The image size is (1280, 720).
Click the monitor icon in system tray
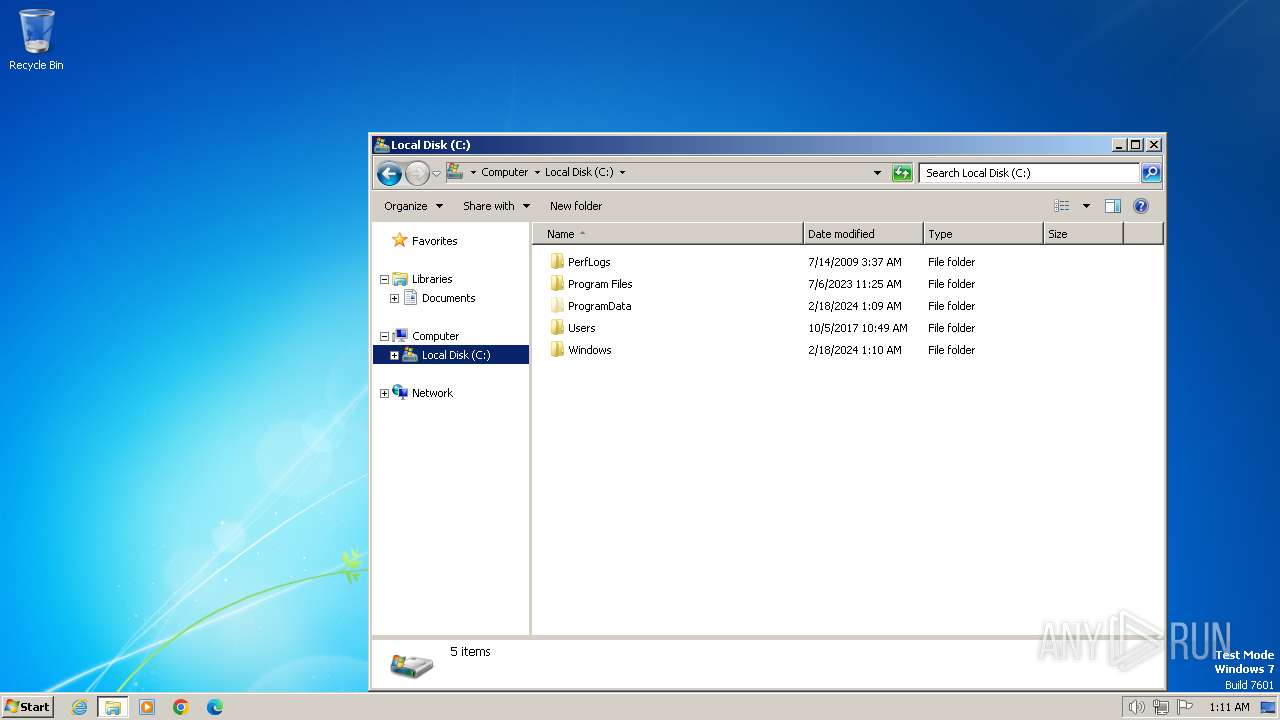click(x=1267, y=707)
